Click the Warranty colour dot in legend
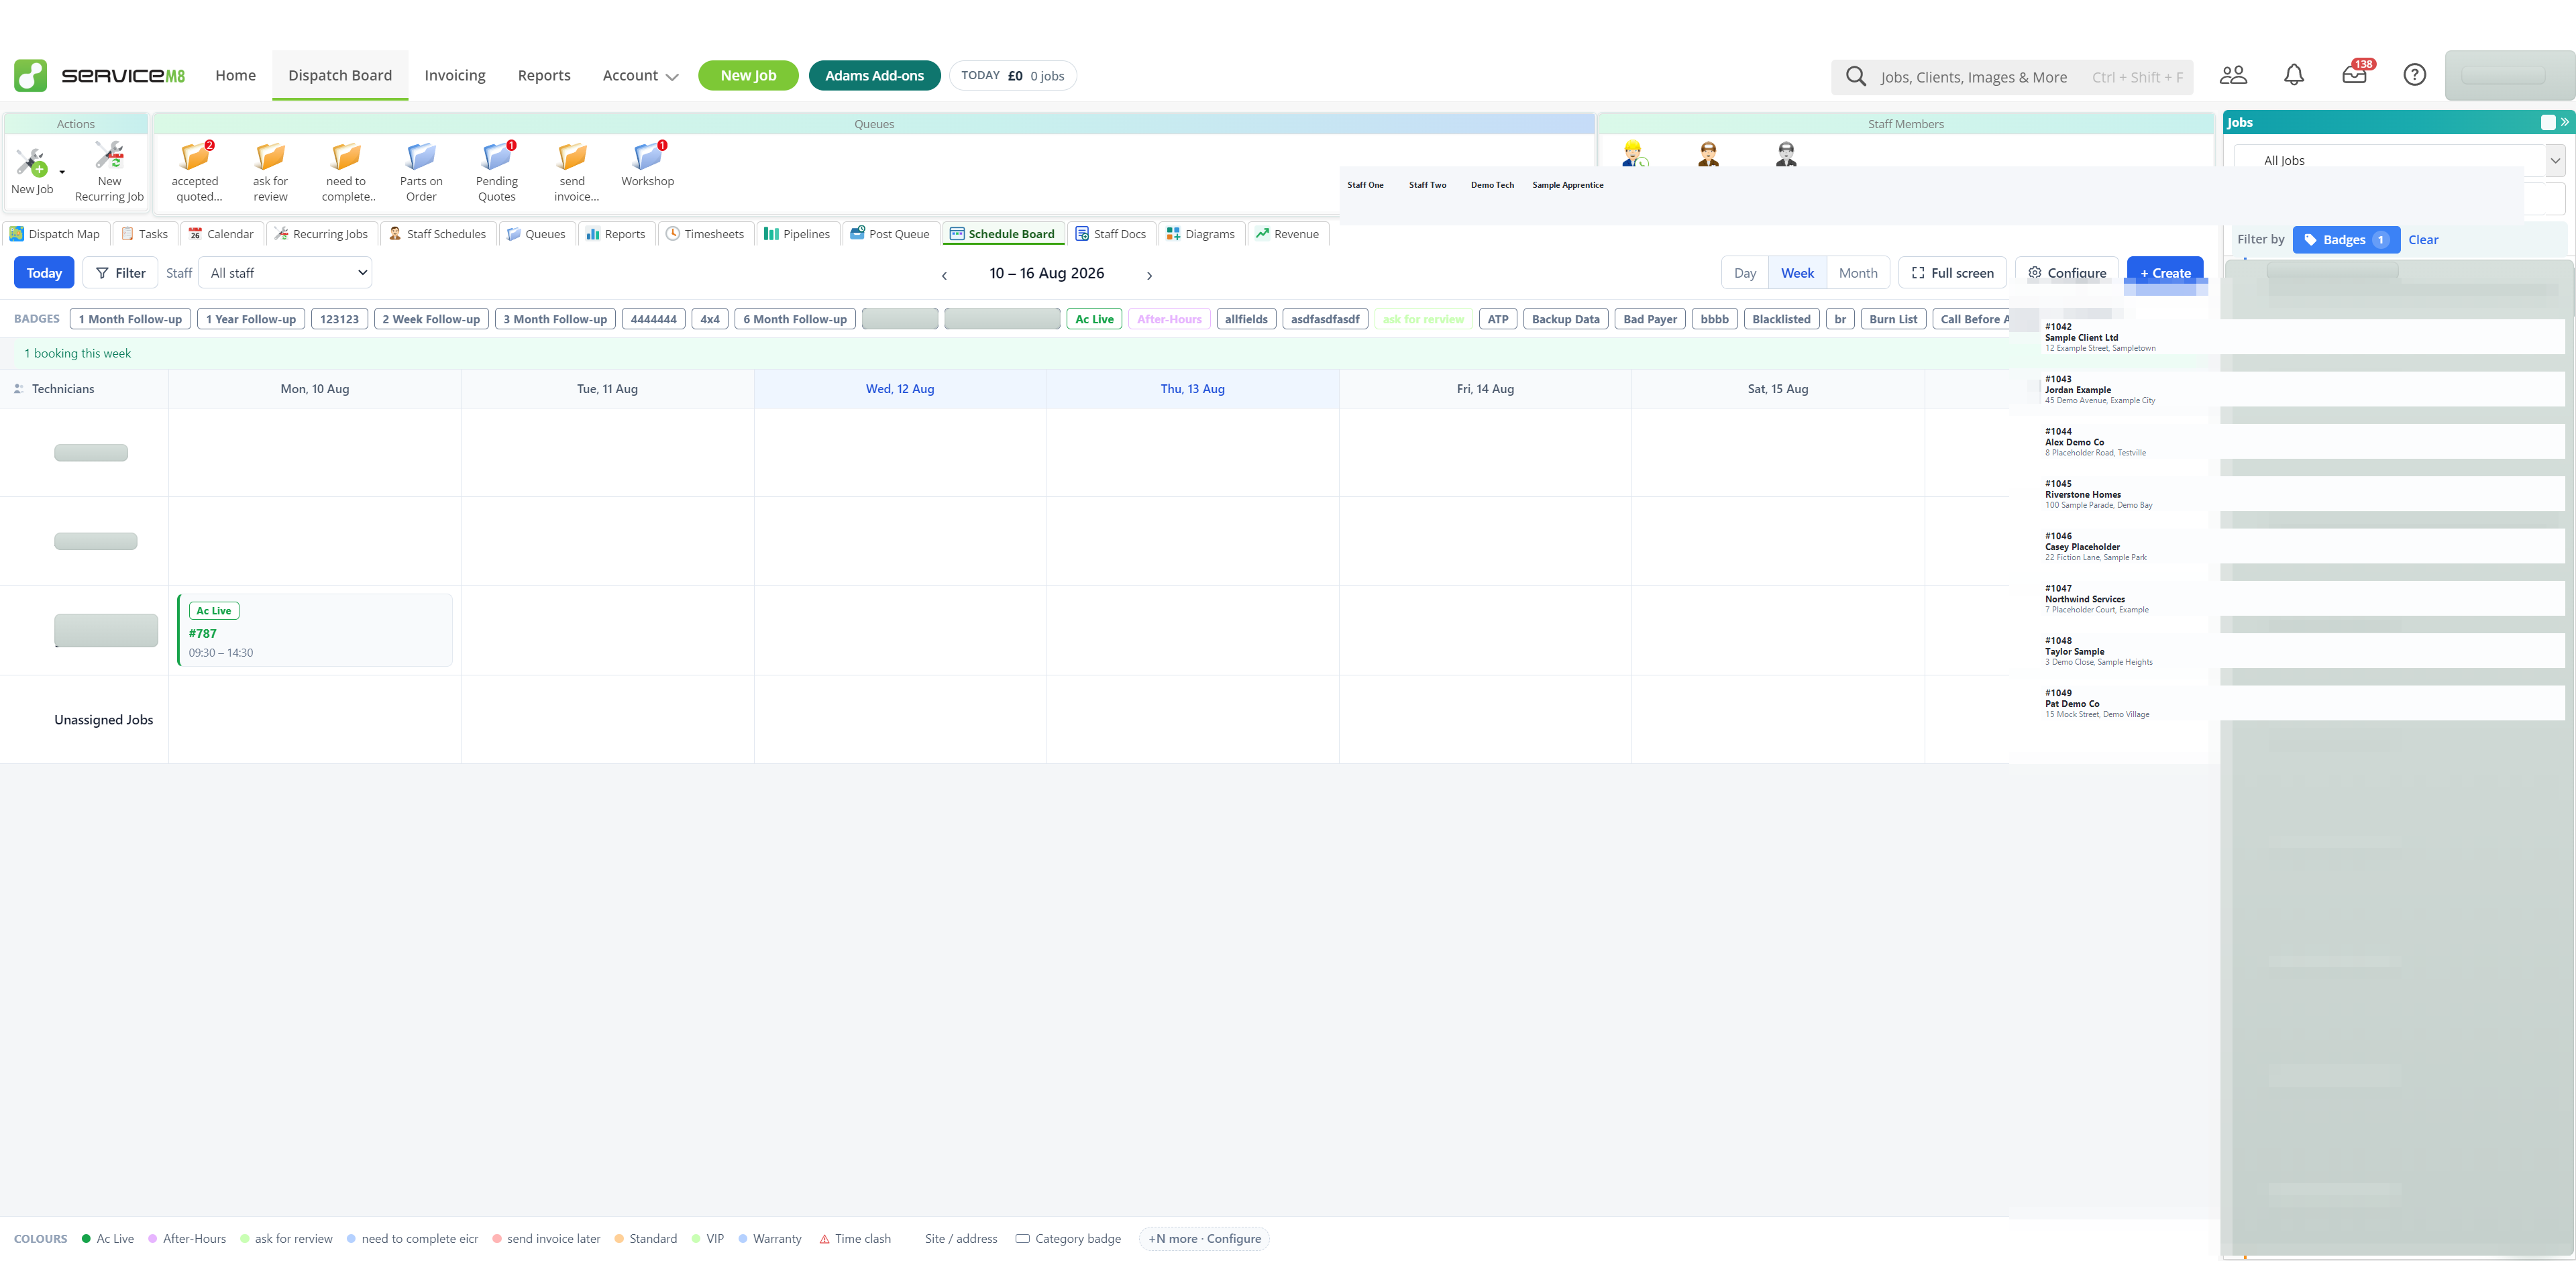This screenshot has width=2576, height=1261. [x=743, y=1239]
